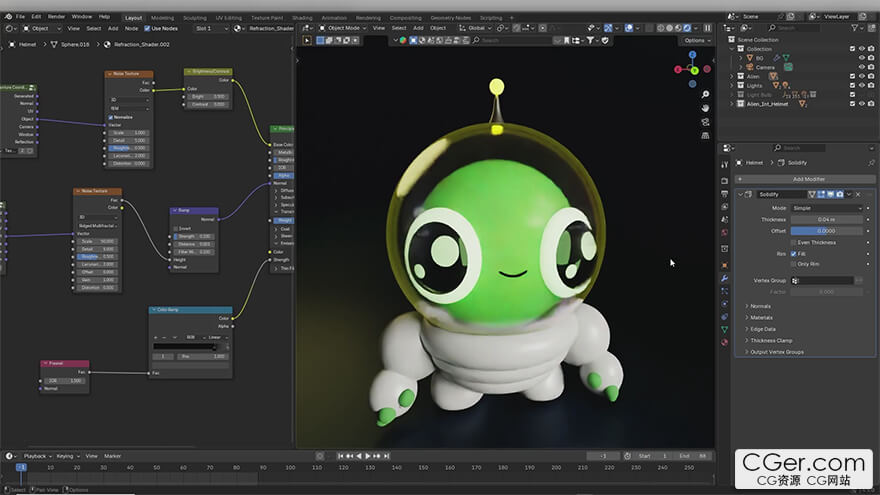The height and width of the screenshot is (495, 880).
Task: Hide the Alien collection in viewport
Action: tap(861, 76)
